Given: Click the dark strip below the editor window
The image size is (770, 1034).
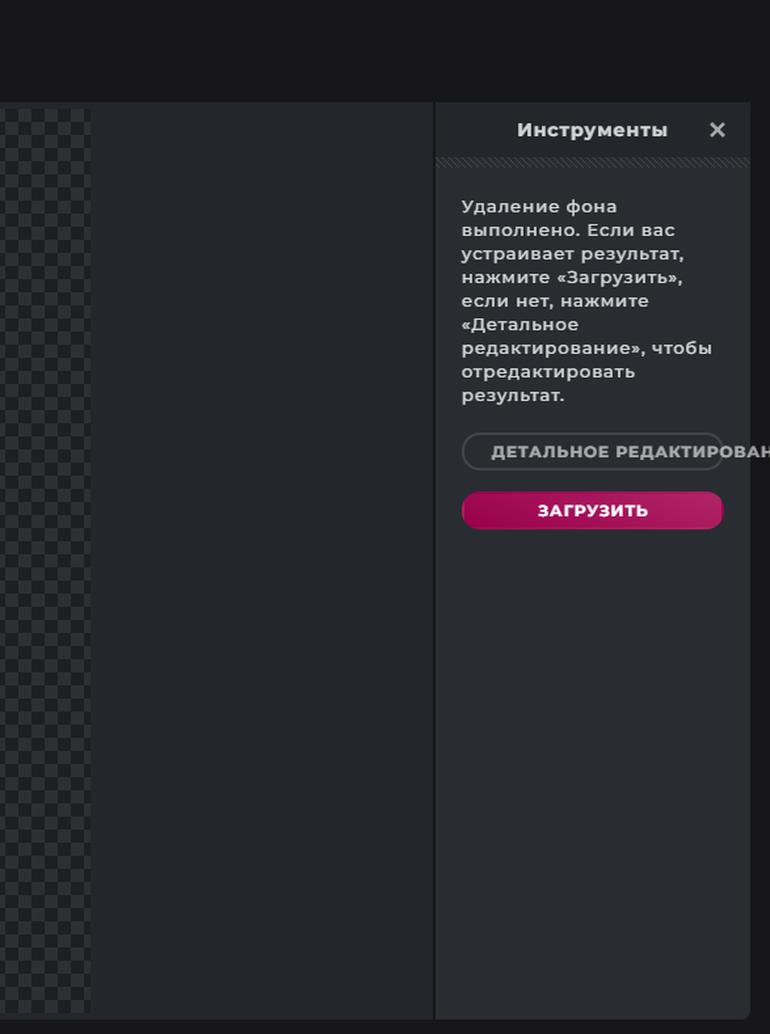Looking at the screenshot, I should (x=385, y=1027).
